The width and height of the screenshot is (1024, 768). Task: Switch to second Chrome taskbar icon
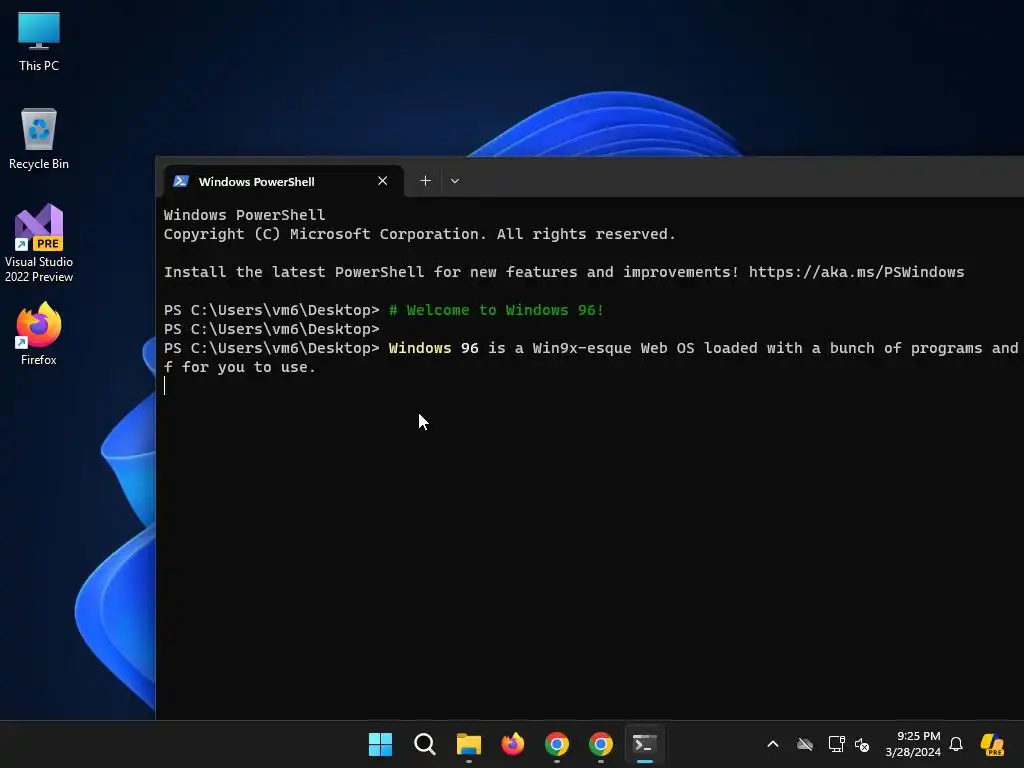point(601,744)
